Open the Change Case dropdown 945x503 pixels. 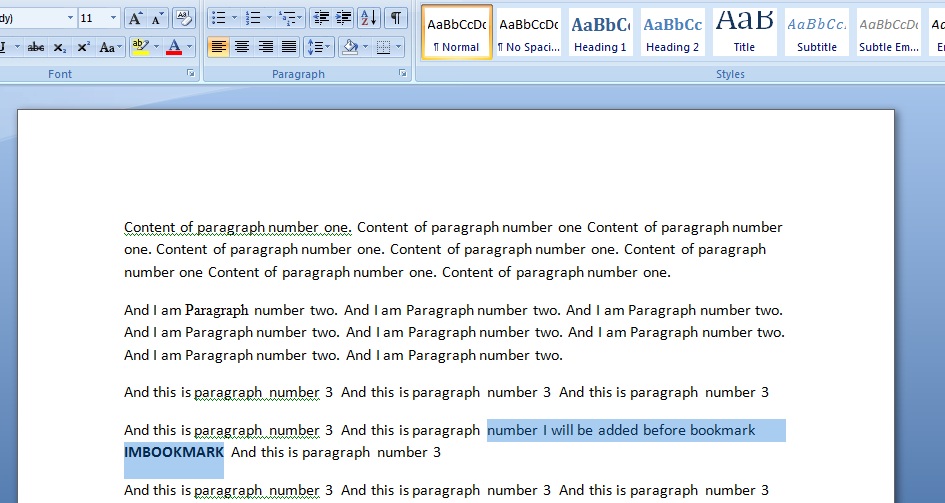(108, 47)
